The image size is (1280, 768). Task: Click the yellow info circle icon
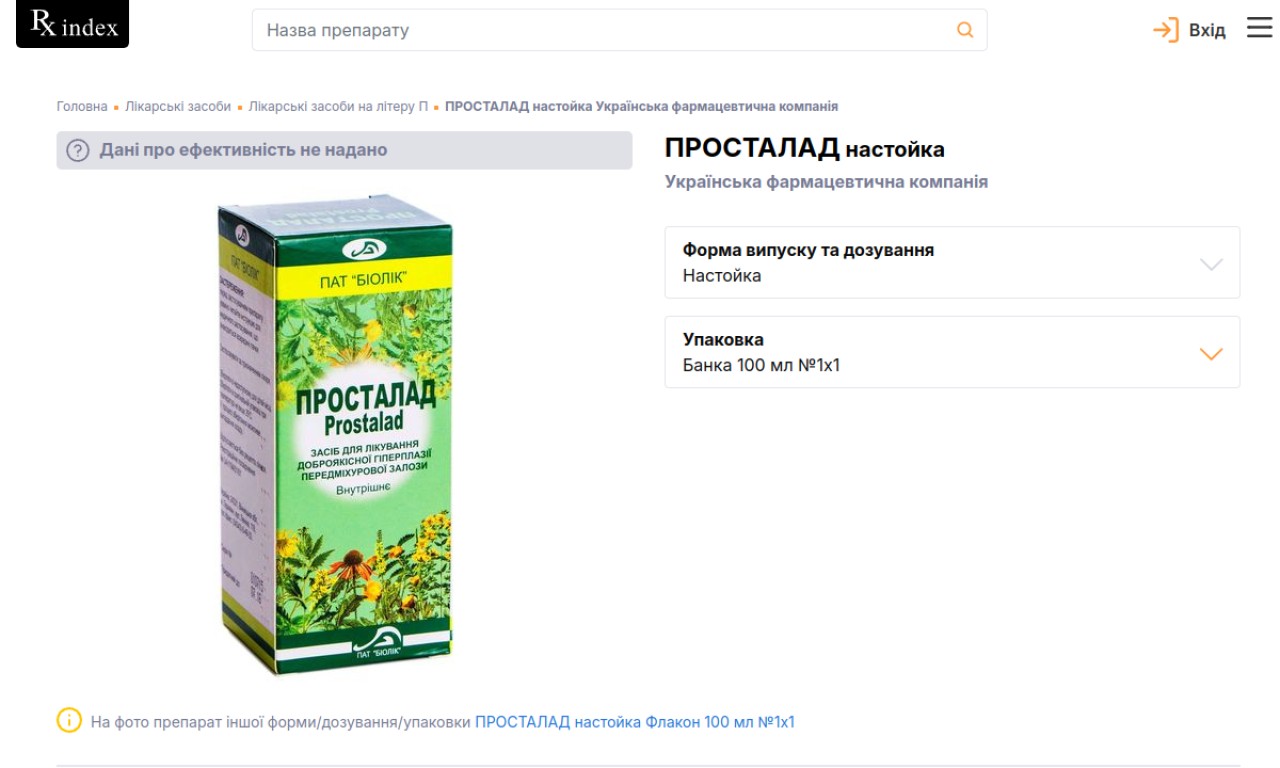tap(69, 720)
